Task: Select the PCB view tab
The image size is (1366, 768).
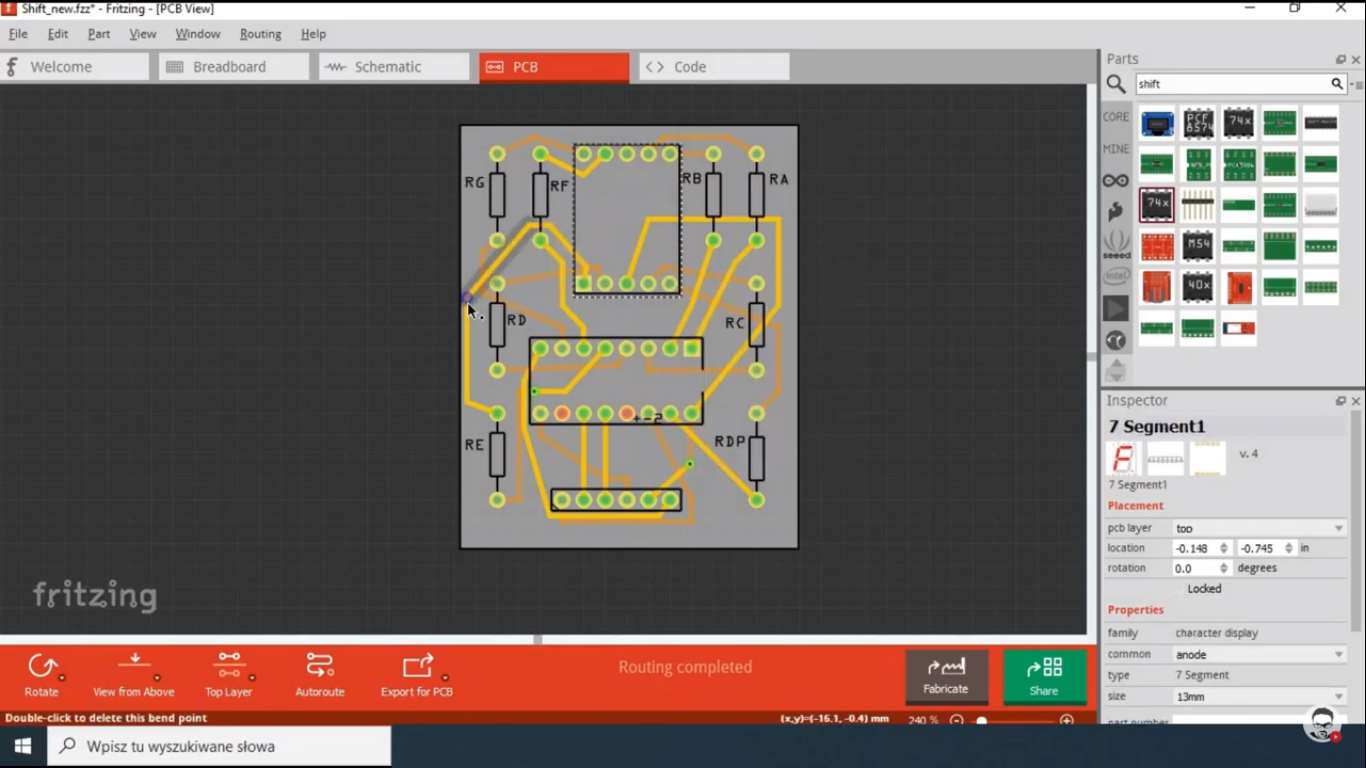Action: point(554,67)
